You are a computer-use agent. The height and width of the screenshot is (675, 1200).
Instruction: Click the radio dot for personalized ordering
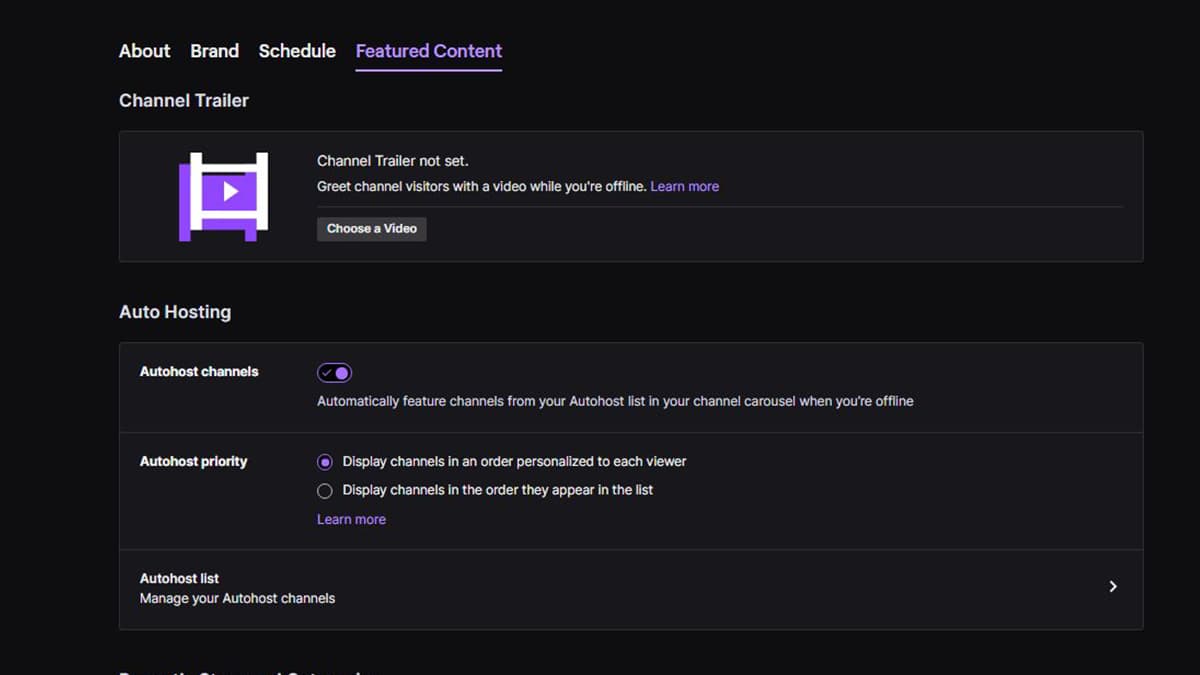324,462
